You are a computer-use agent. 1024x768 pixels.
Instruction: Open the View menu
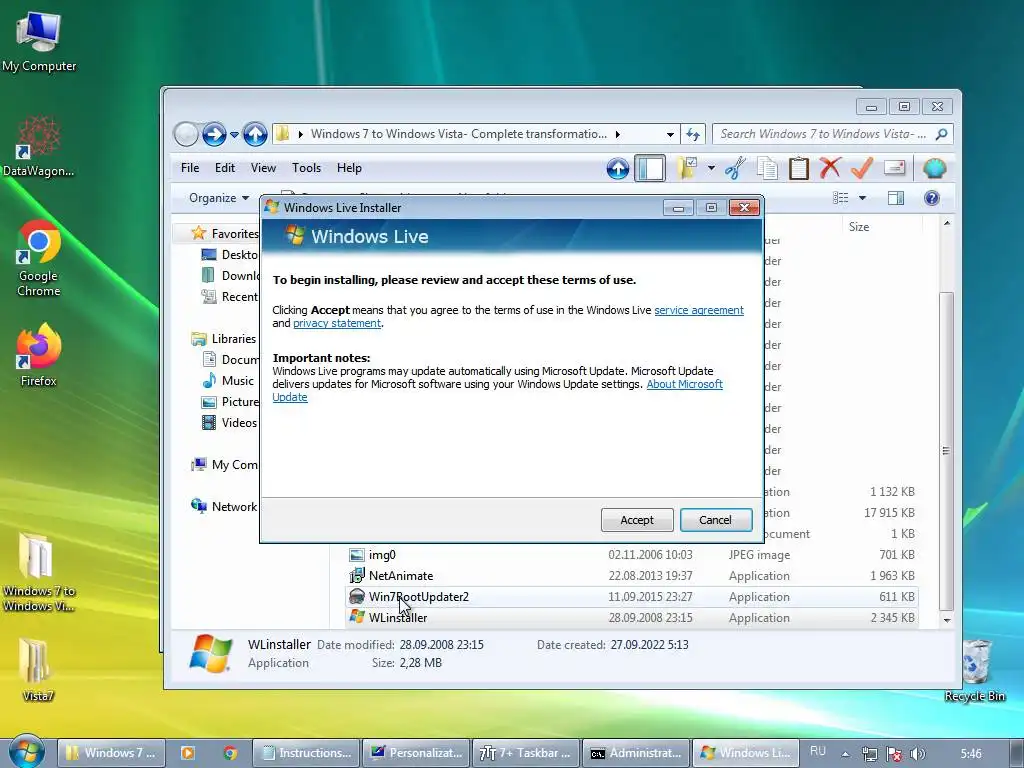coord(263,168)
